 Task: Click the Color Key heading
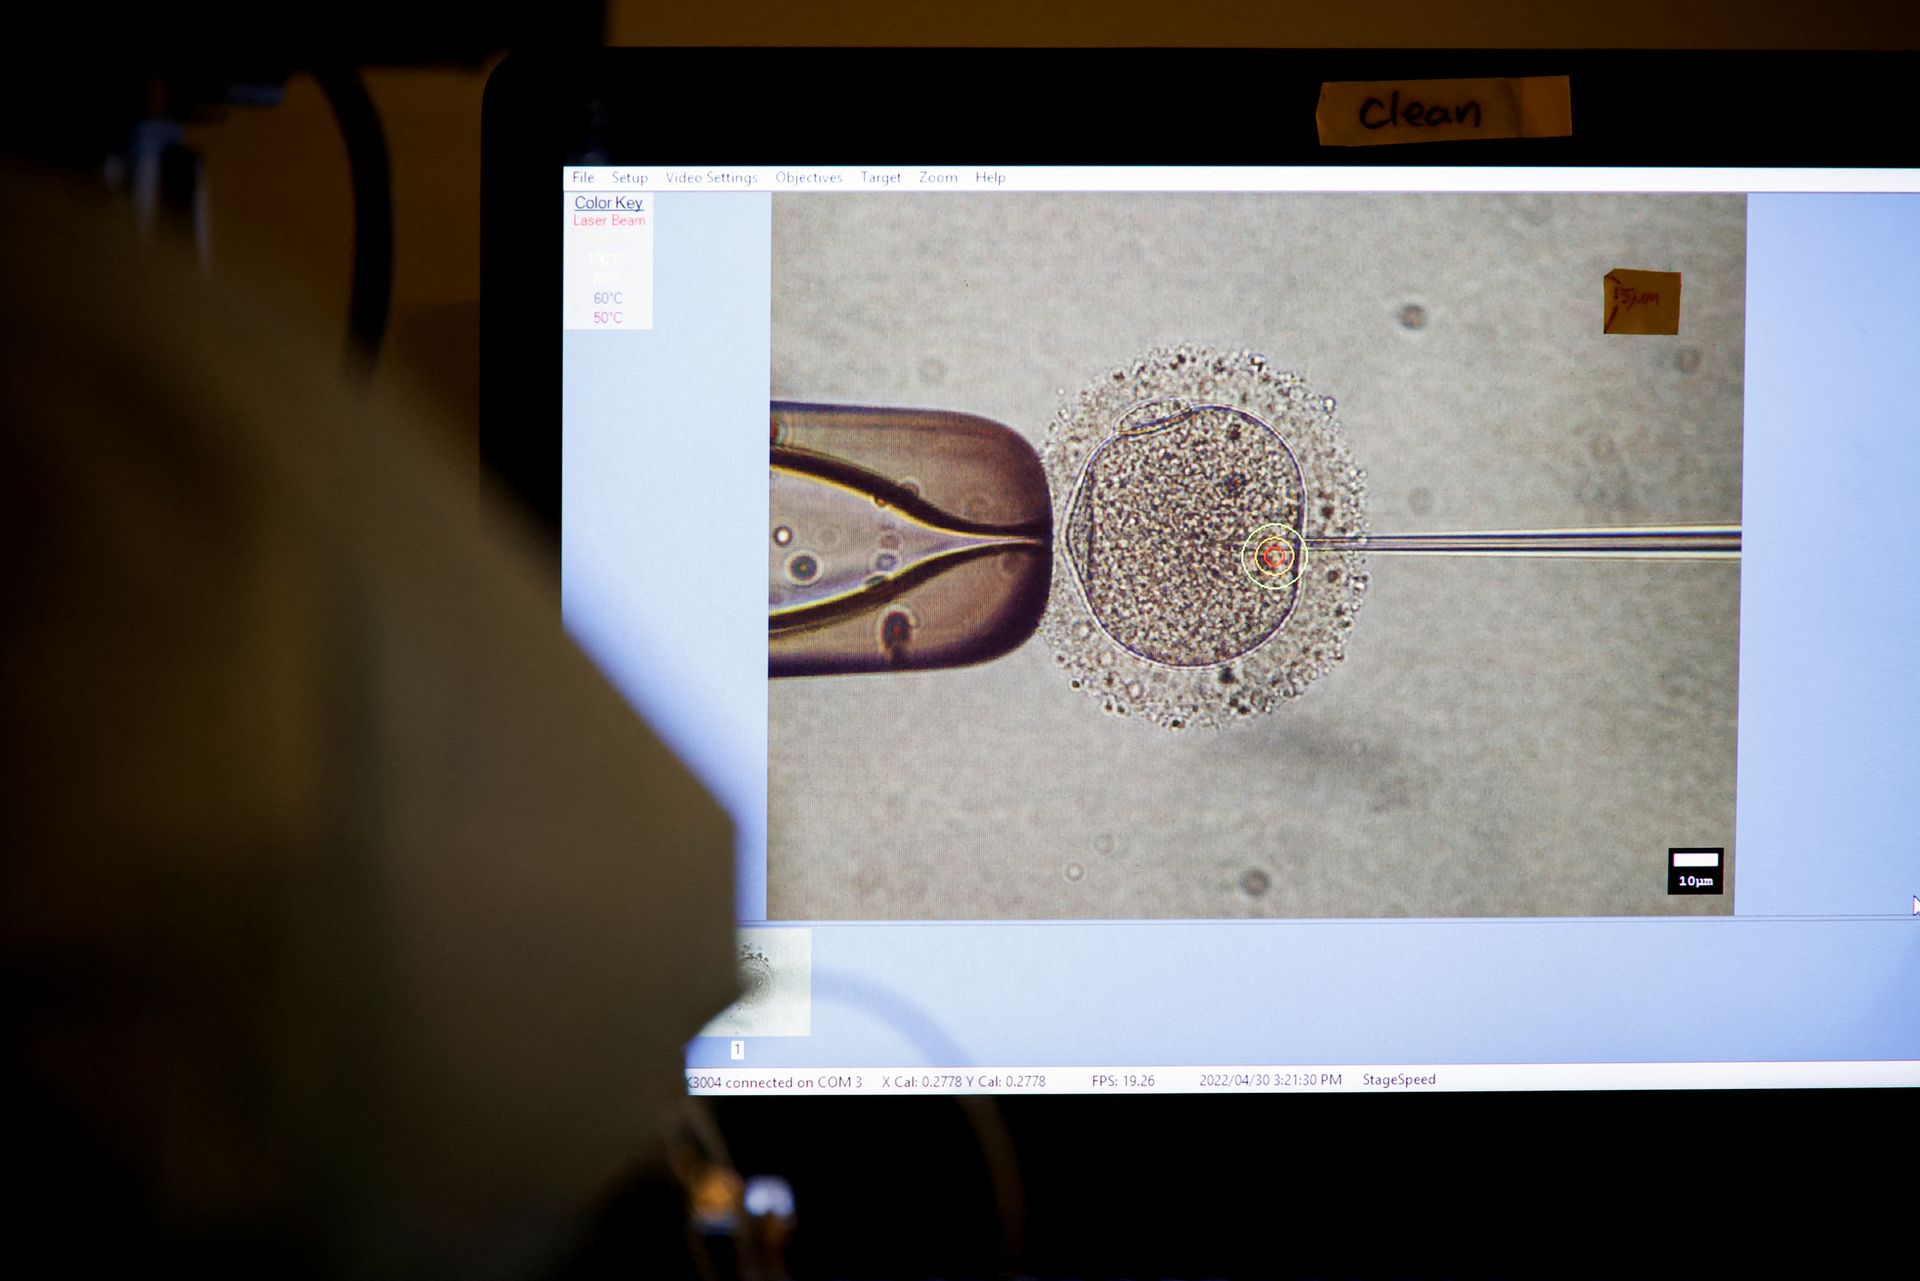point(608,202)
